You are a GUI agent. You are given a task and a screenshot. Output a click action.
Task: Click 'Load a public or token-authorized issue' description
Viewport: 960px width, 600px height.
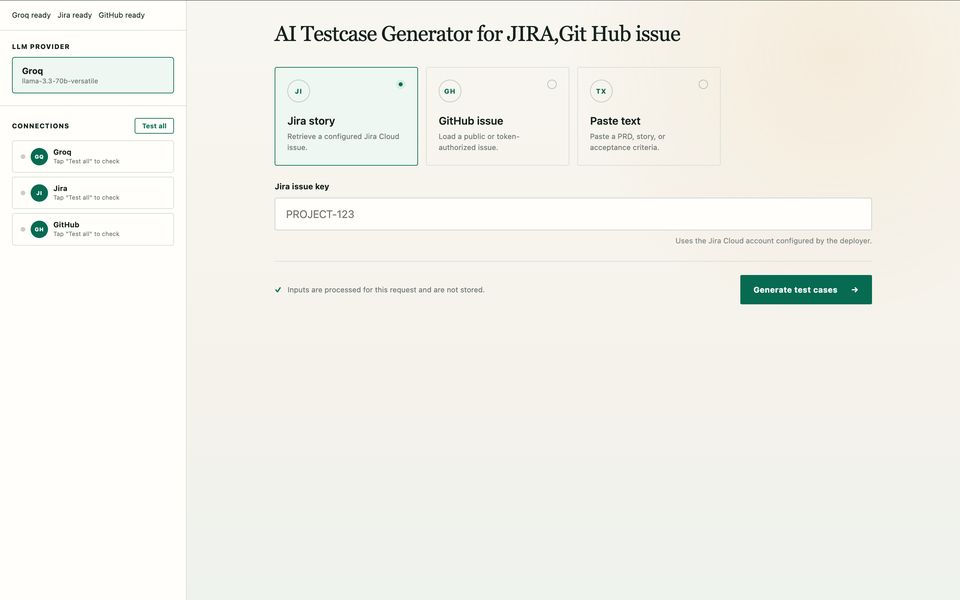pos(479,142)
